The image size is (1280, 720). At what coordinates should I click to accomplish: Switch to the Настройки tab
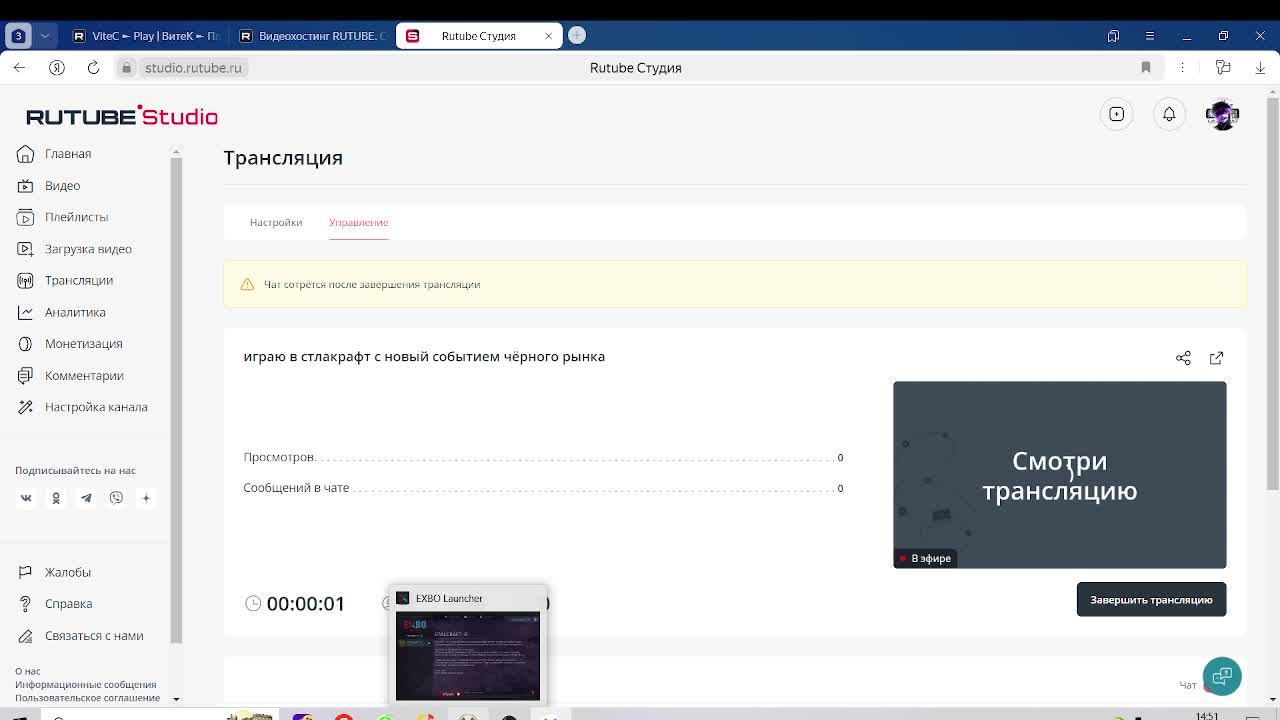pos(276,222)
